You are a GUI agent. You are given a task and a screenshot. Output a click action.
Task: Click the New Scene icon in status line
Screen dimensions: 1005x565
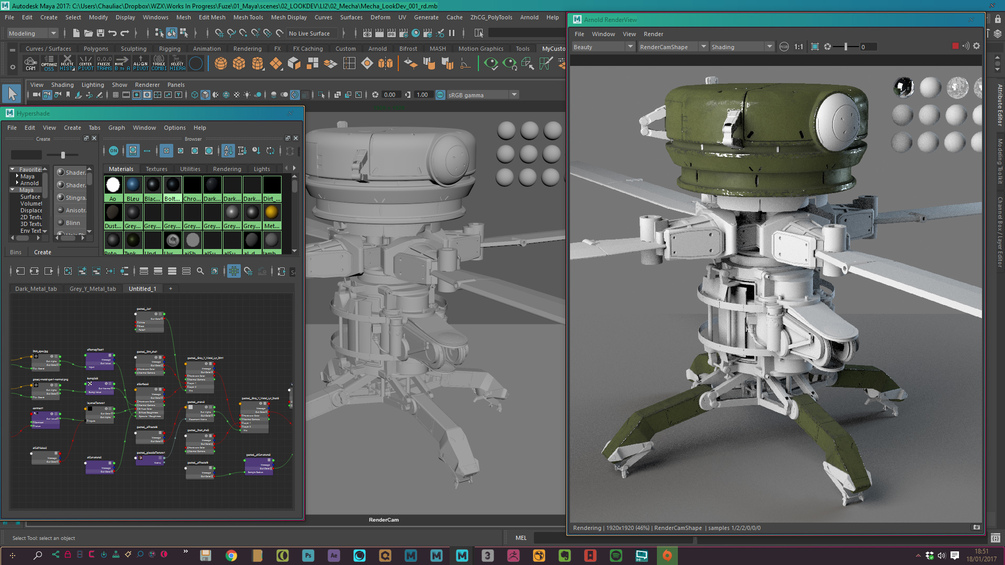tap(76, 33)
